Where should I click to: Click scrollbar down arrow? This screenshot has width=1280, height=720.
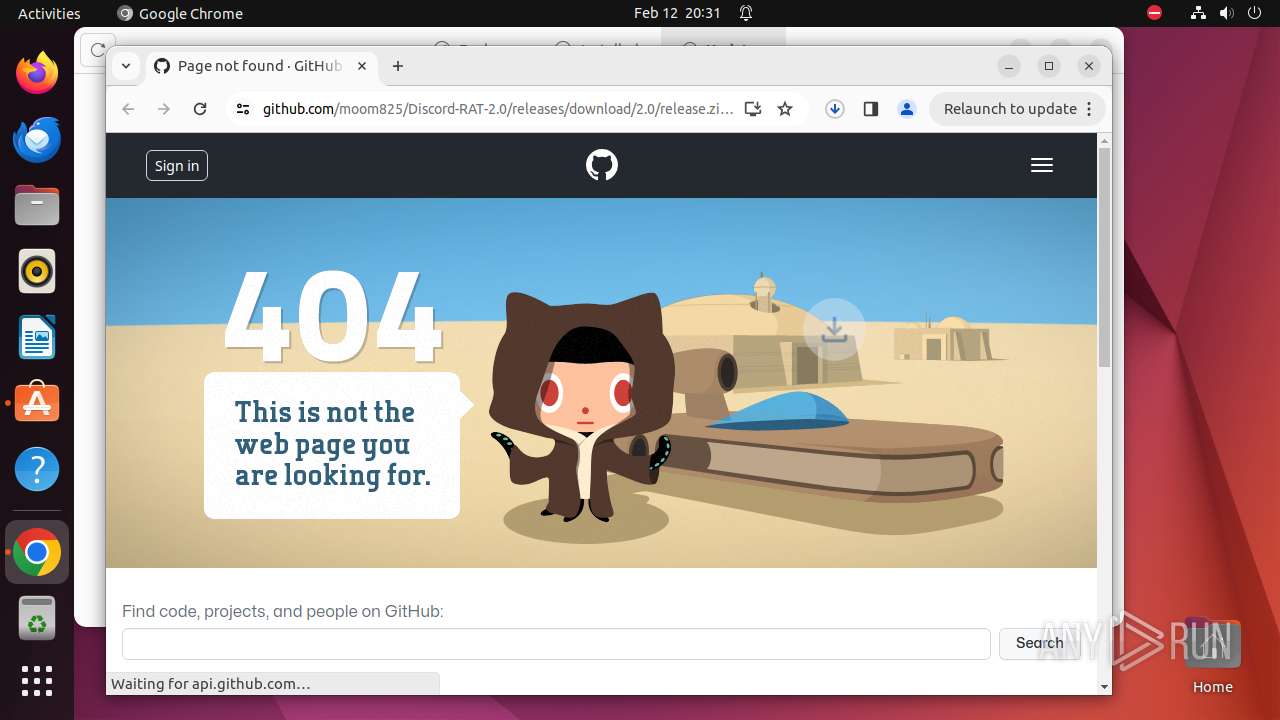1104,687
